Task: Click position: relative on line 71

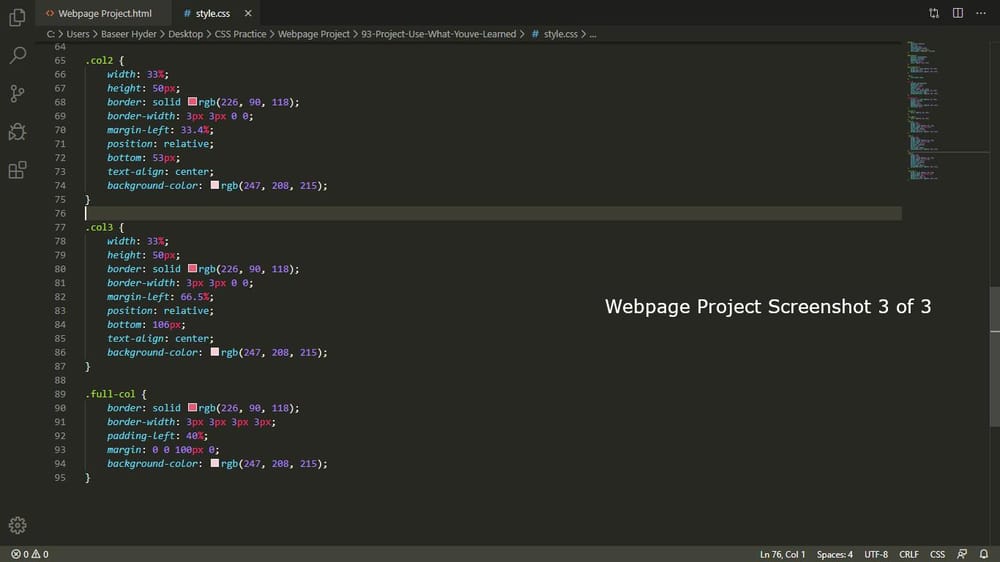Action: (160, 144)
